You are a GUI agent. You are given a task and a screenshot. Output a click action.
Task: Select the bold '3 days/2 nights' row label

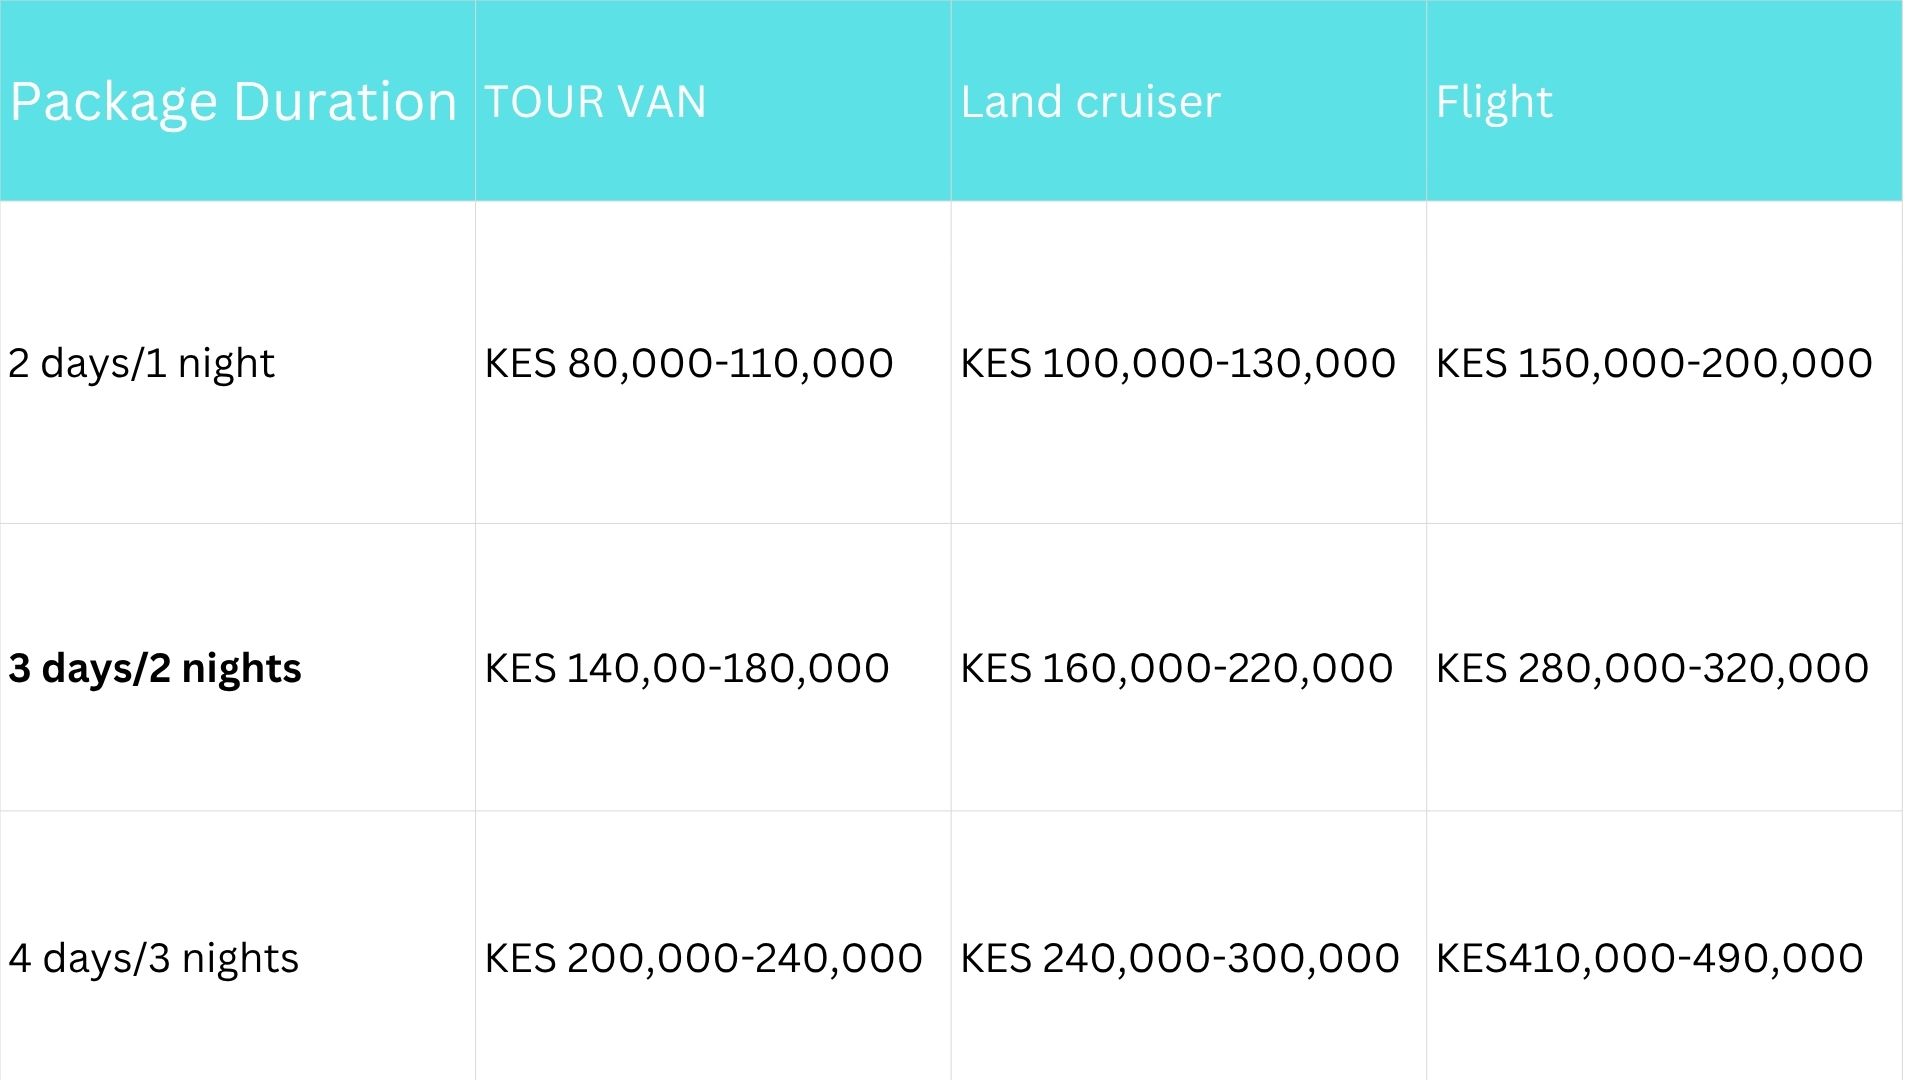point(155,668)
